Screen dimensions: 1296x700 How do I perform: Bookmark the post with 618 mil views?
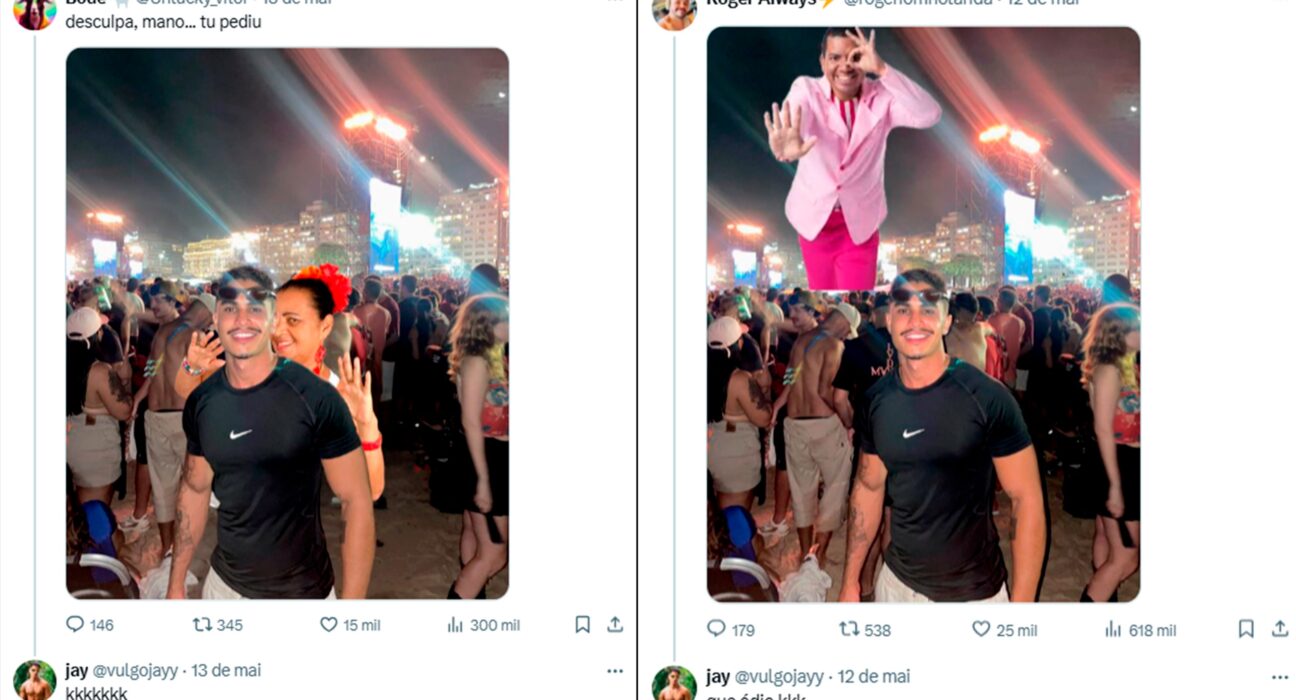click(1246, 629)
